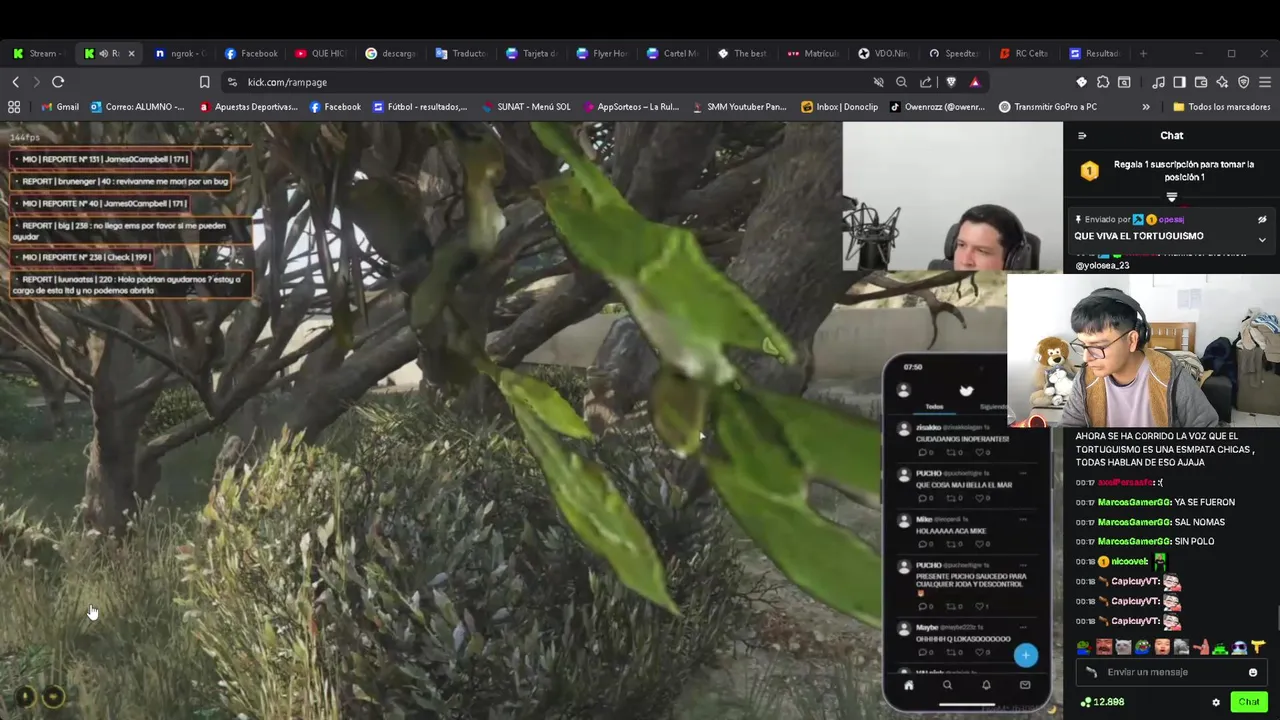Switch to the Speedtest tab
The height and width of the screenshot is (720, 1280).
[954, 53]
